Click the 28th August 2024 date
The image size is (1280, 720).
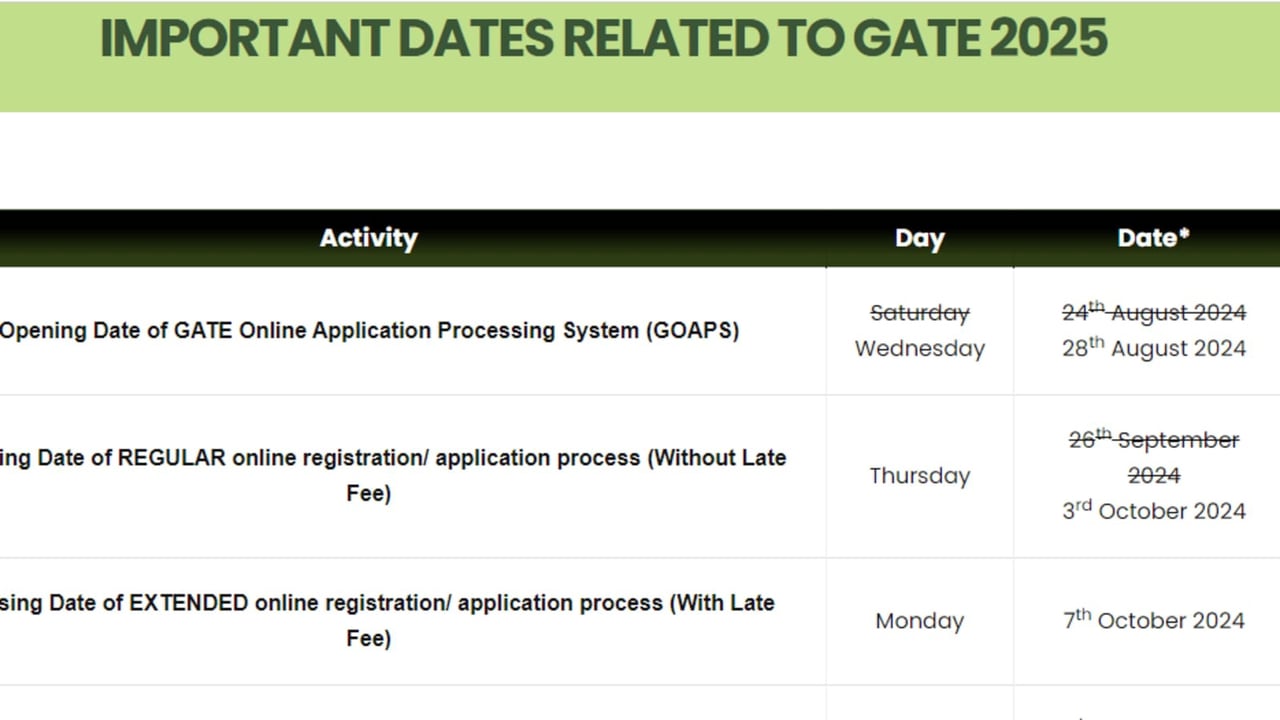(1153, 348)
